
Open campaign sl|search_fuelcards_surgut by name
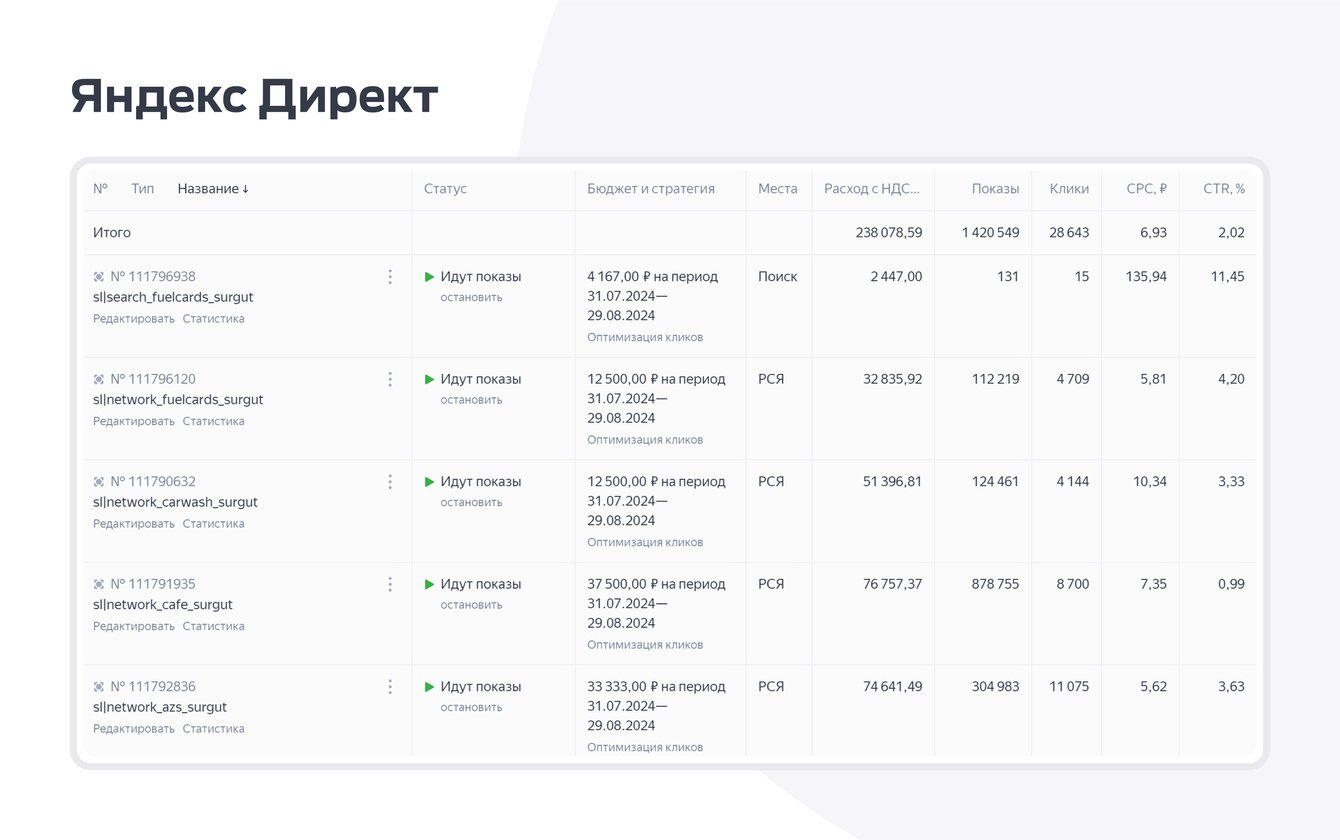click(173, 297)
